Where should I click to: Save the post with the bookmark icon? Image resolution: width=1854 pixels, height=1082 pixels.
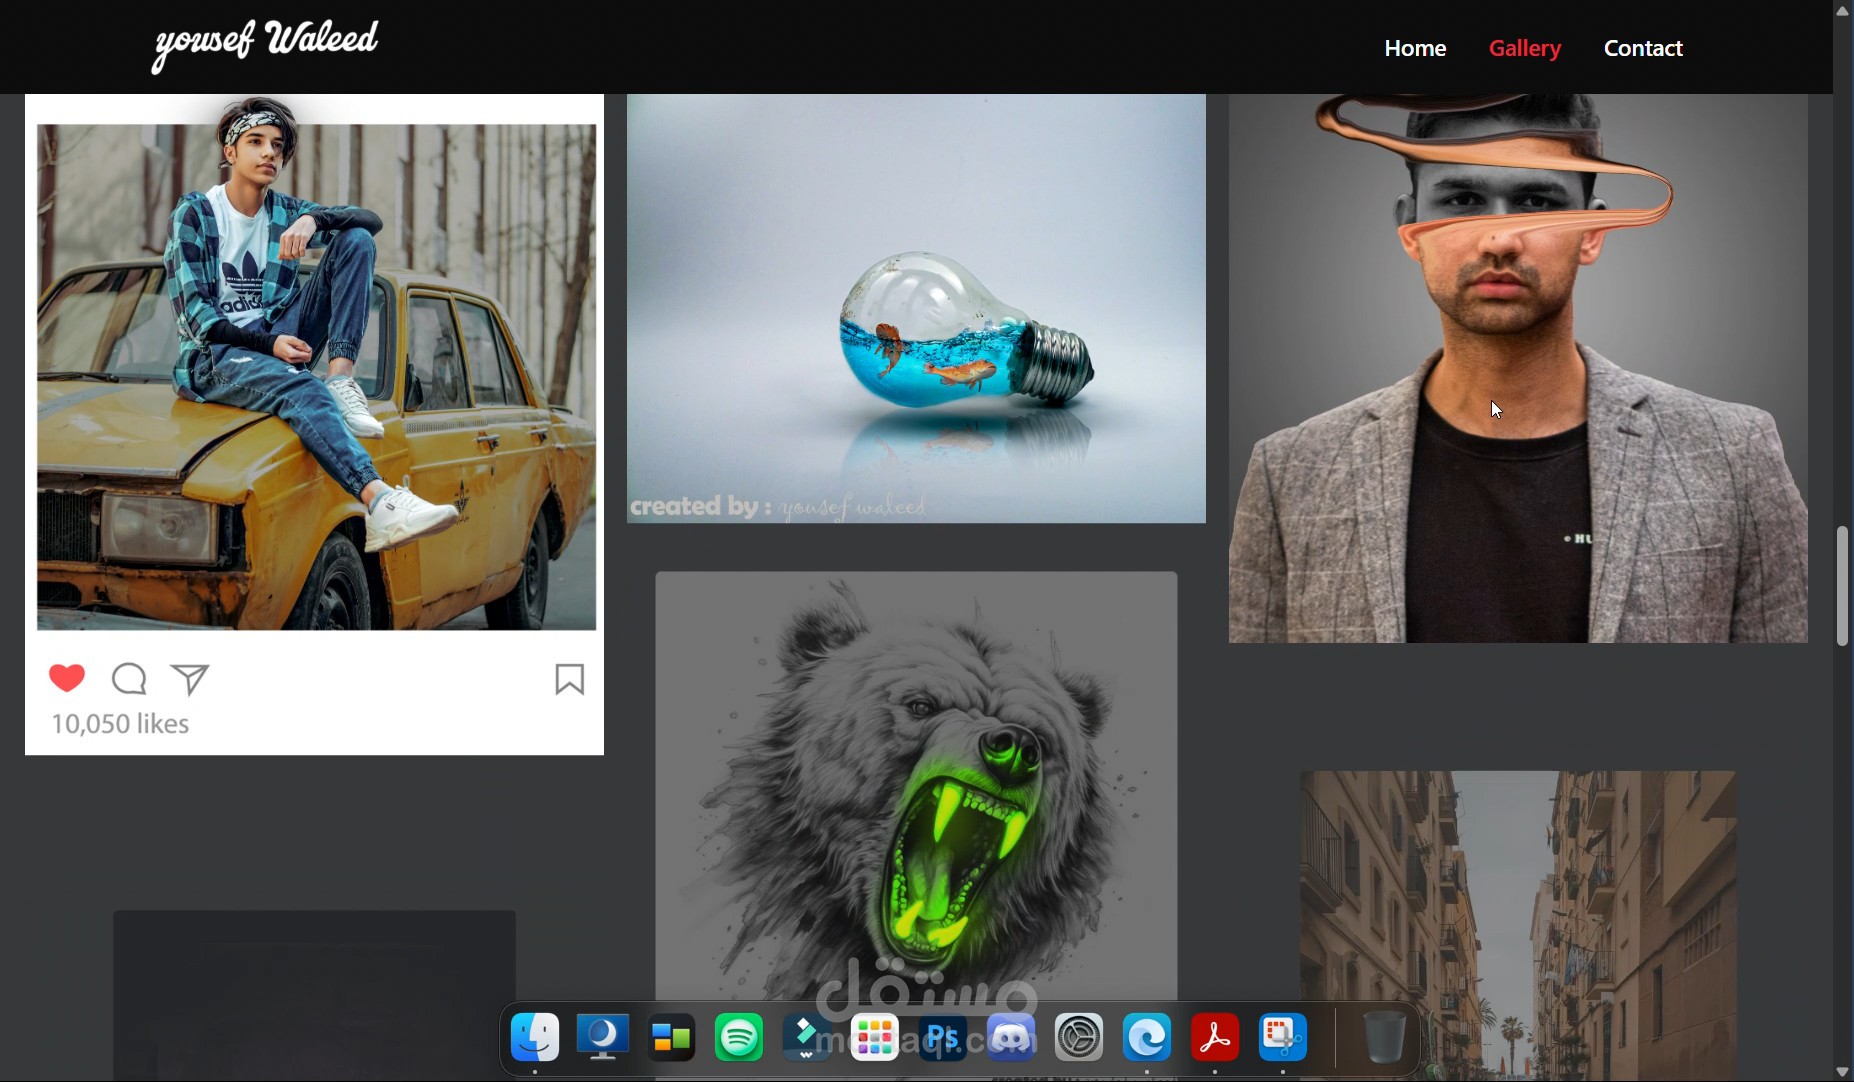tap(570, 679)
